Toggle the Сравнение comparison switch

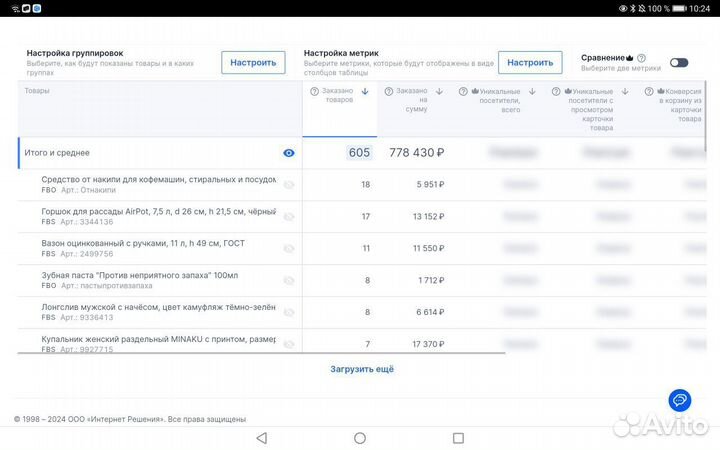[679, 62]
